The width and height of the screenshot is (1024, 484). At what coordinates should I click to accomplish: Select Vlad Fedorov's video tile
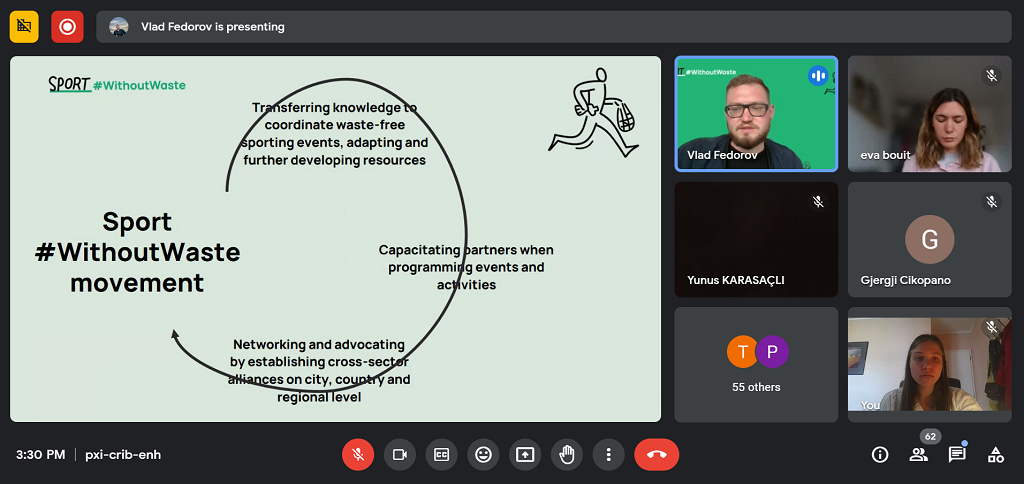(756, 113)
